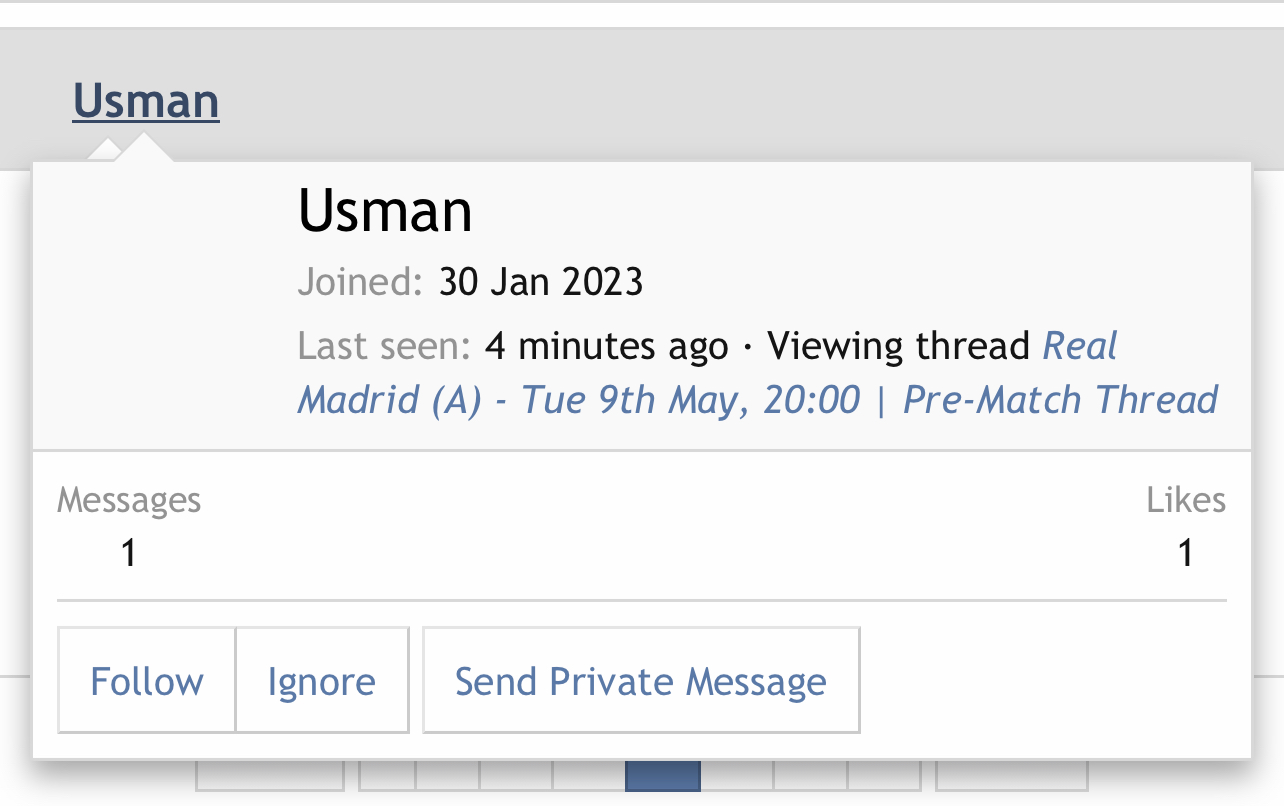Screen dimensions: 1284x806
Task: Open Usman's profile from the card heading
Action: click(x=385, y=211)
